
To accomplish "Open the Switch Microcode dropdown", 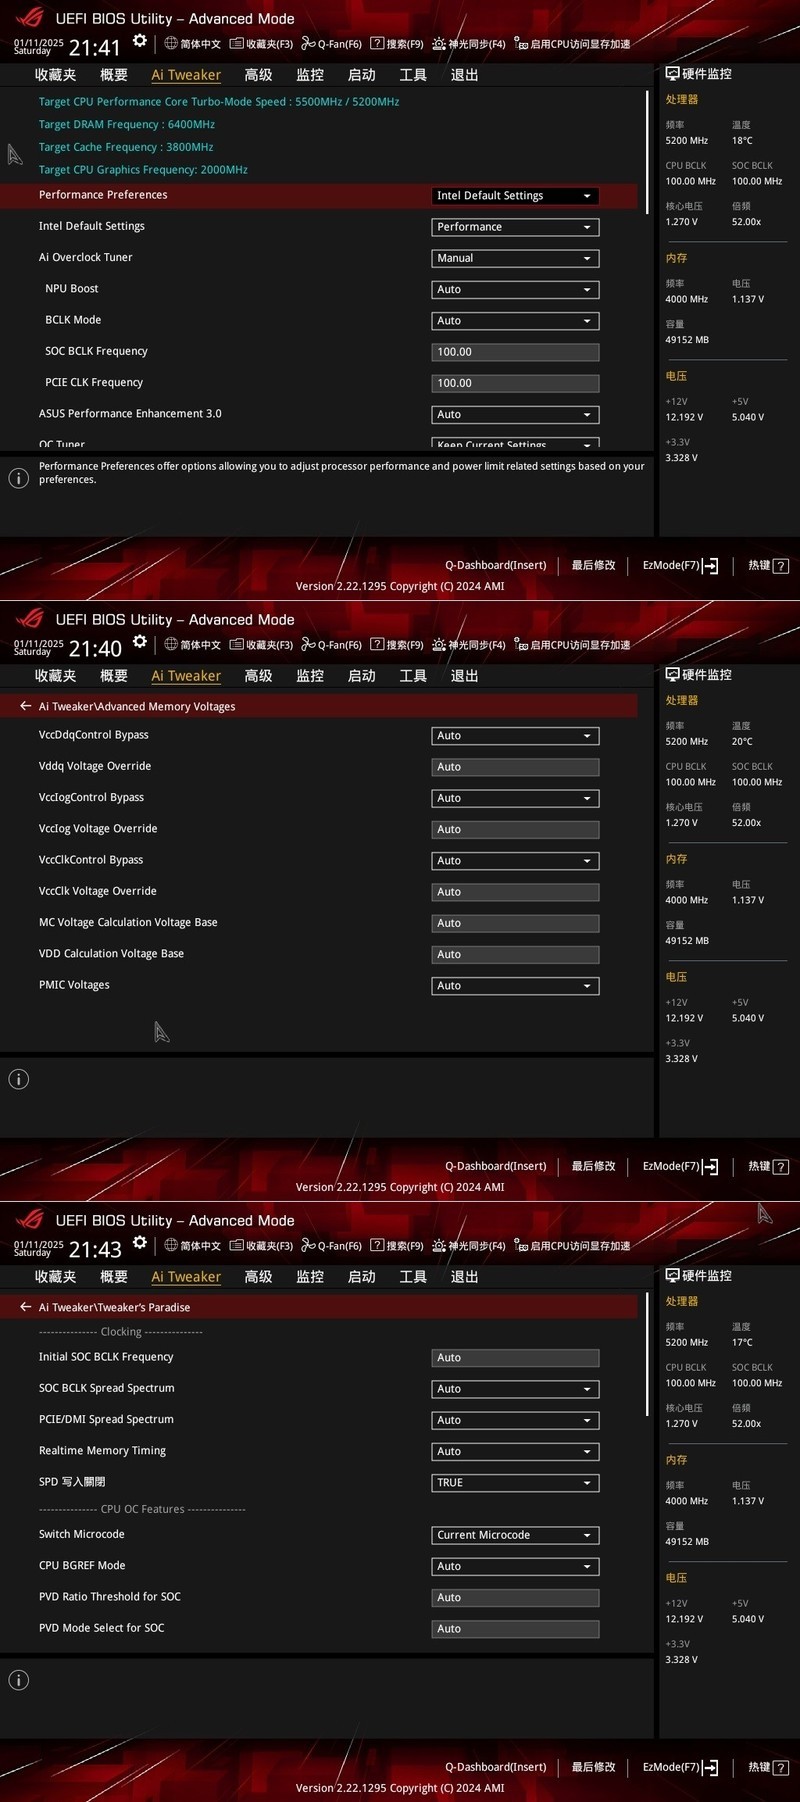I will click(x=515, y=1535).
